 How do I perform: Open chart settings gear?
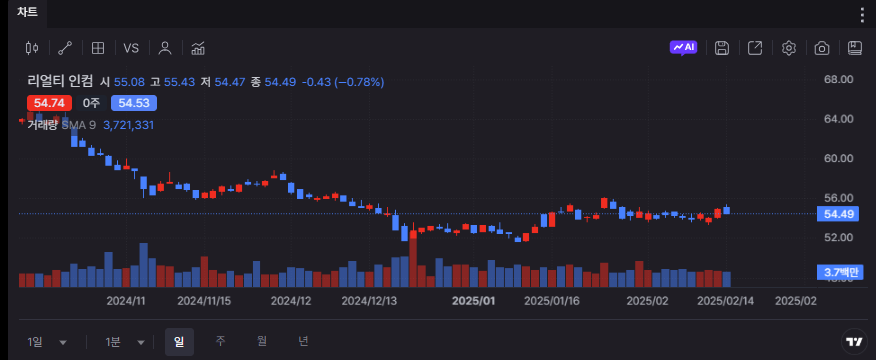pos(788,48)
